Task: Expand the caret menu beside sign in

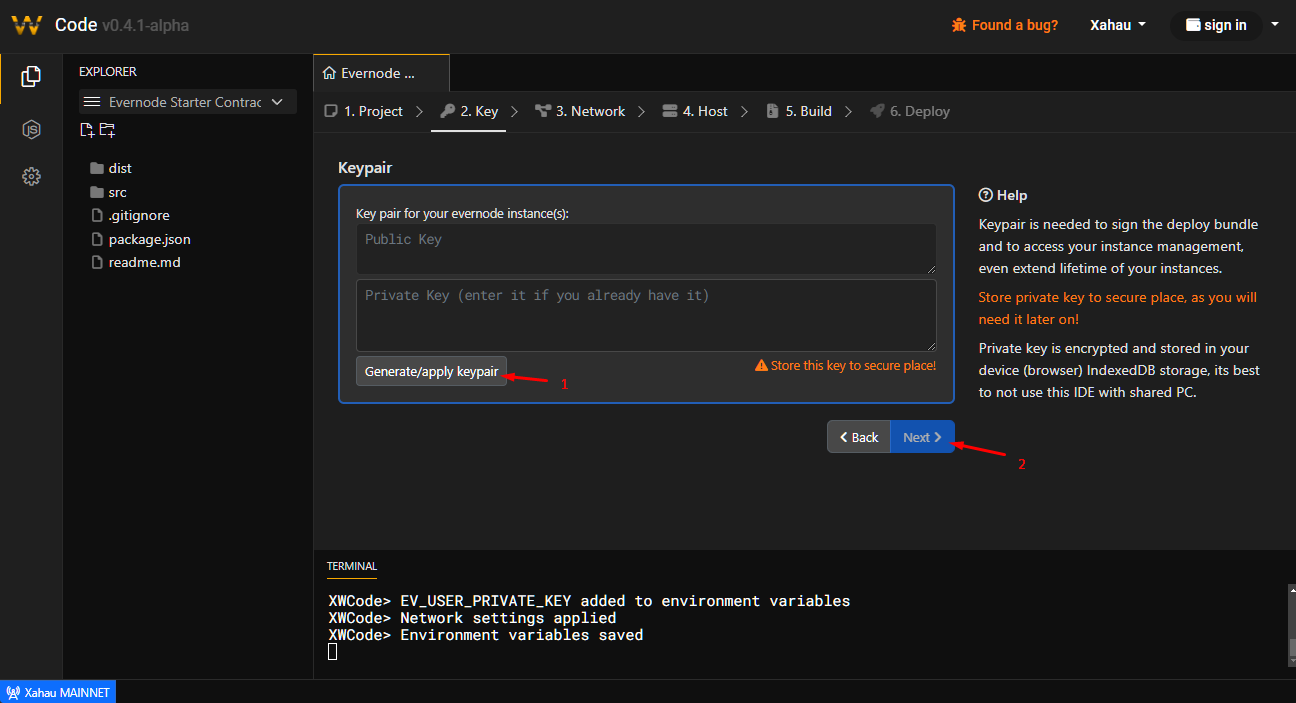Action: pyautogui.click(x=1274, y=24)
